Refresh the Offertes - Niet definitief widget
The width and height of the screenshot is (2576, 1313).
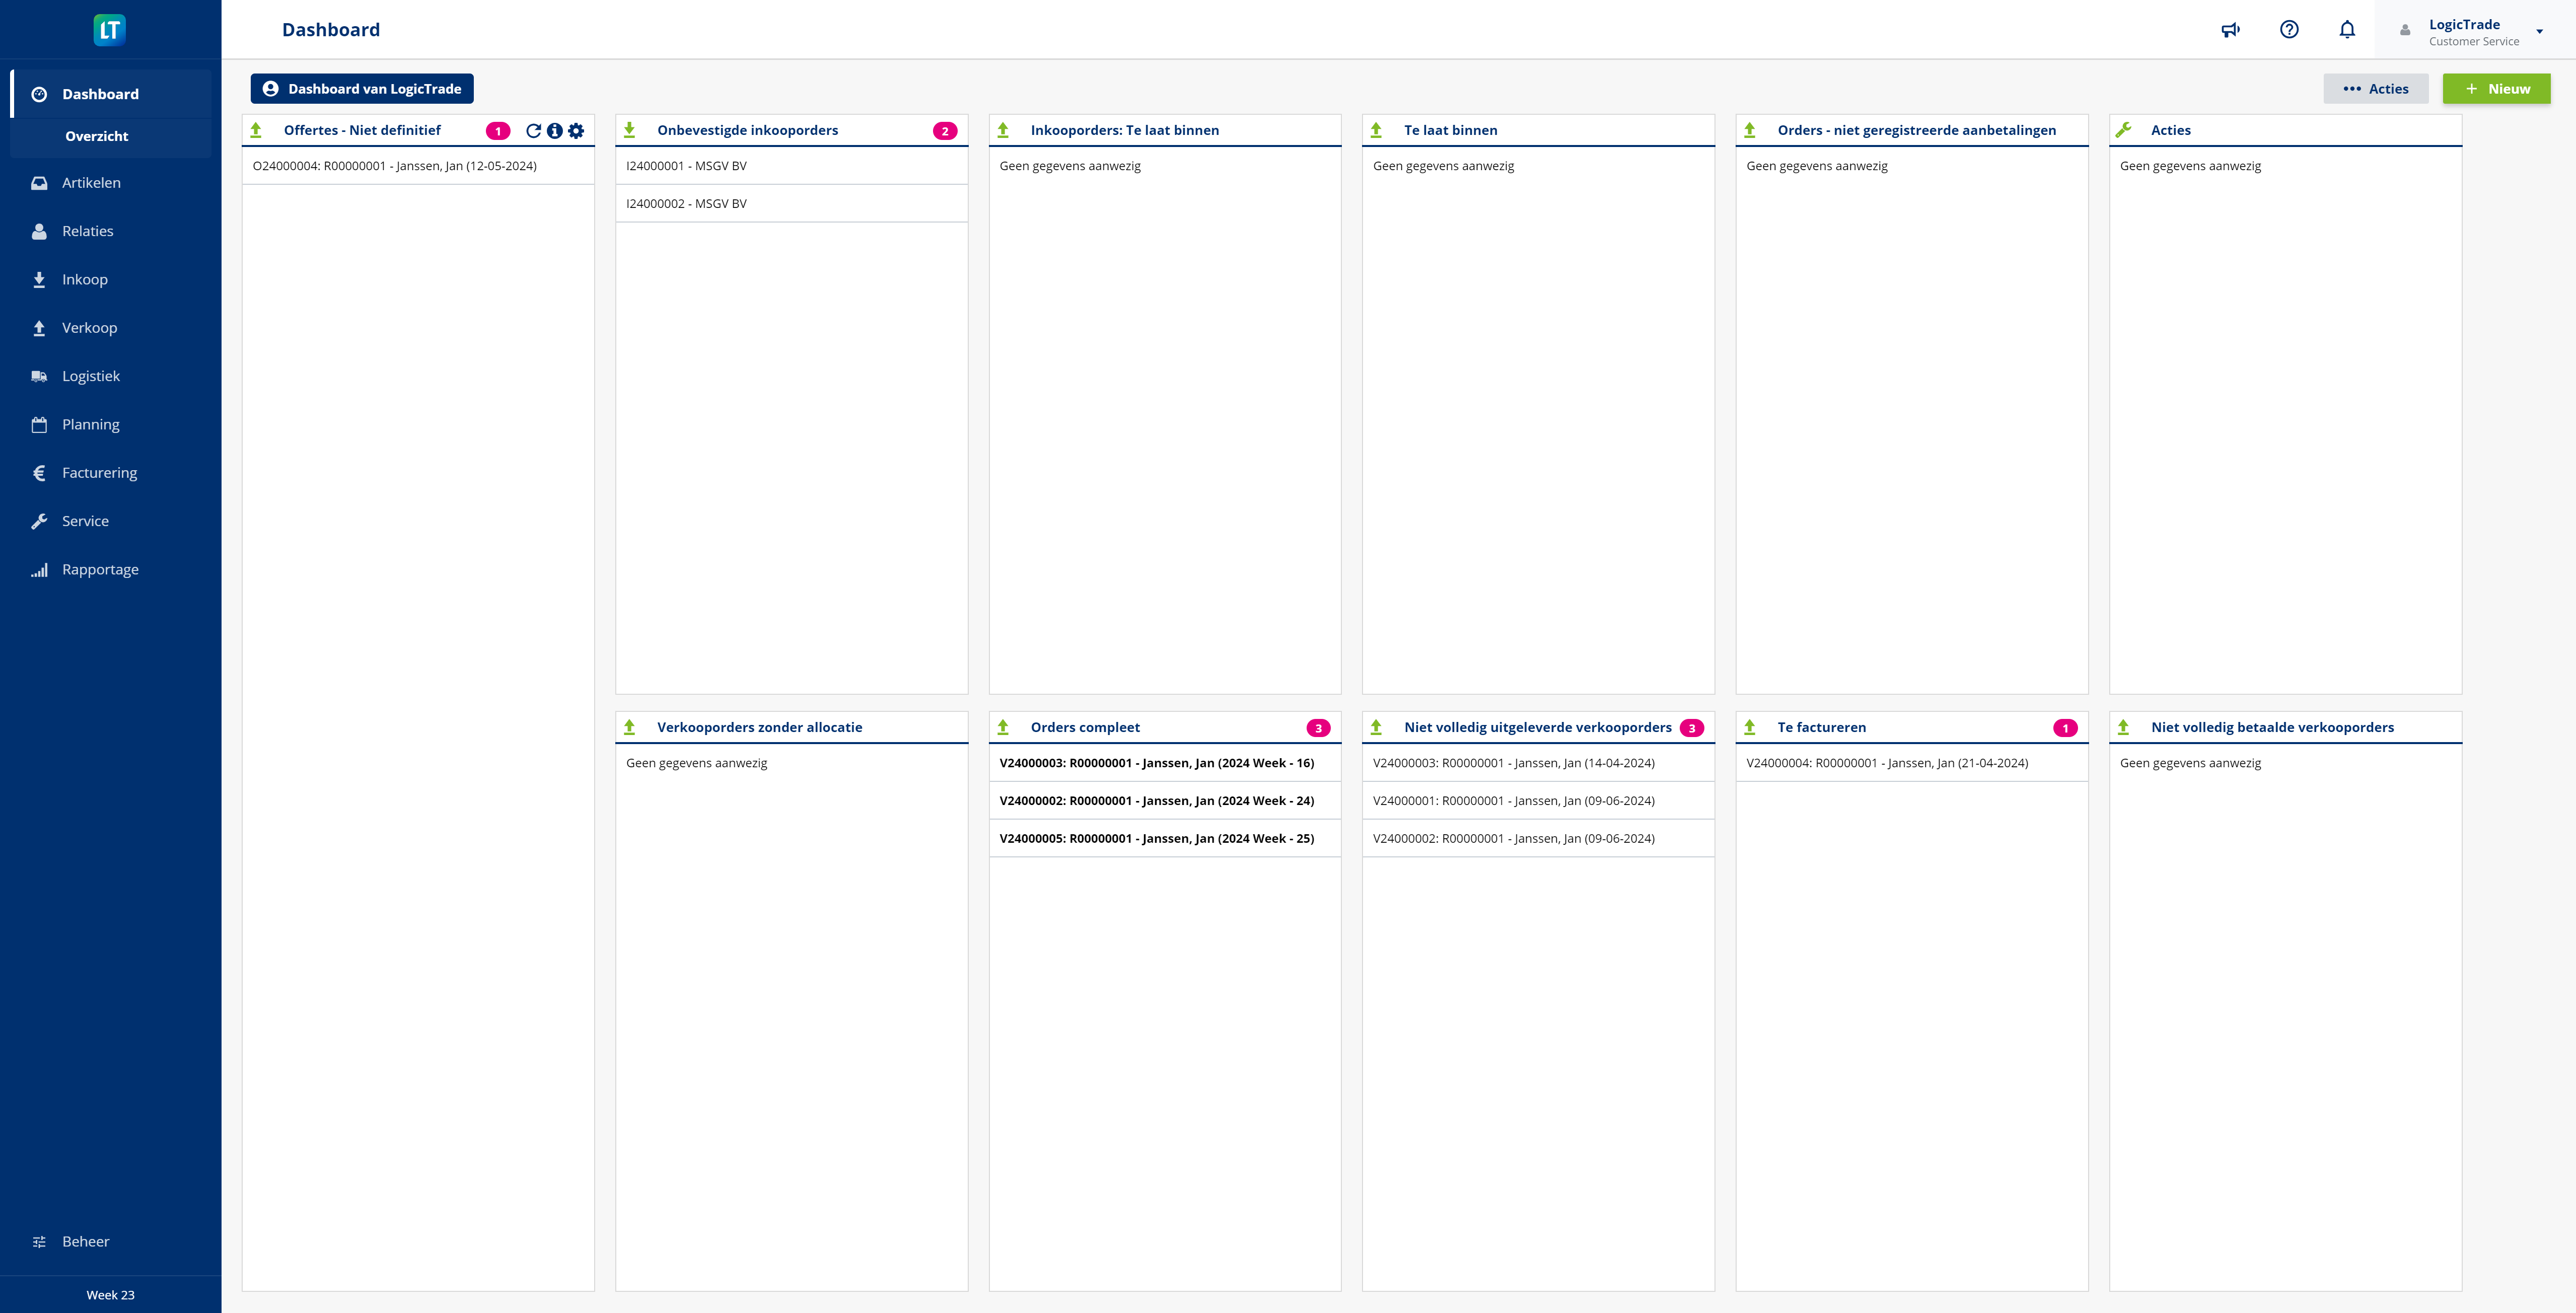click(533, 131)
